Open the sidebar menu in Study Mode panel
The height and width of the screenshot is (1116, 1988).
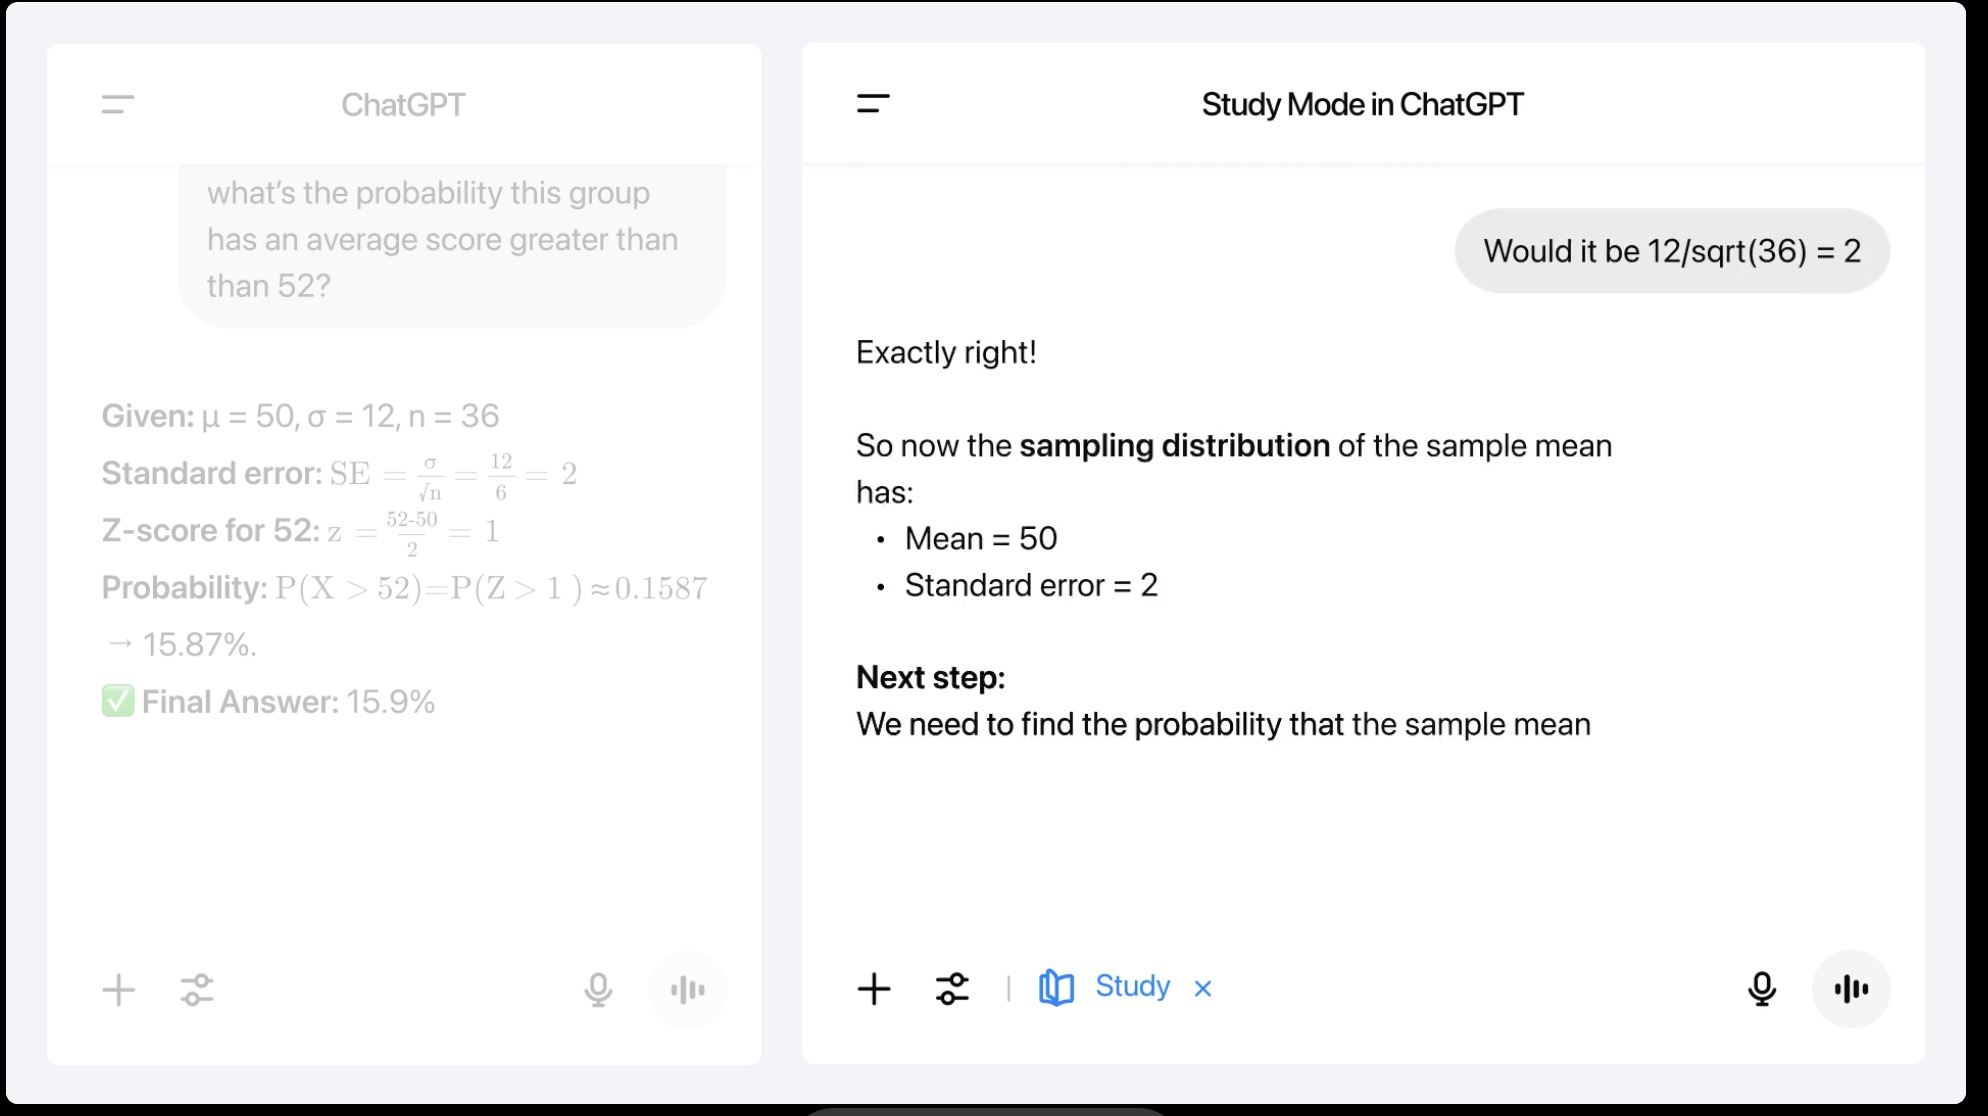pyautogui.click(x=873, y=103)
